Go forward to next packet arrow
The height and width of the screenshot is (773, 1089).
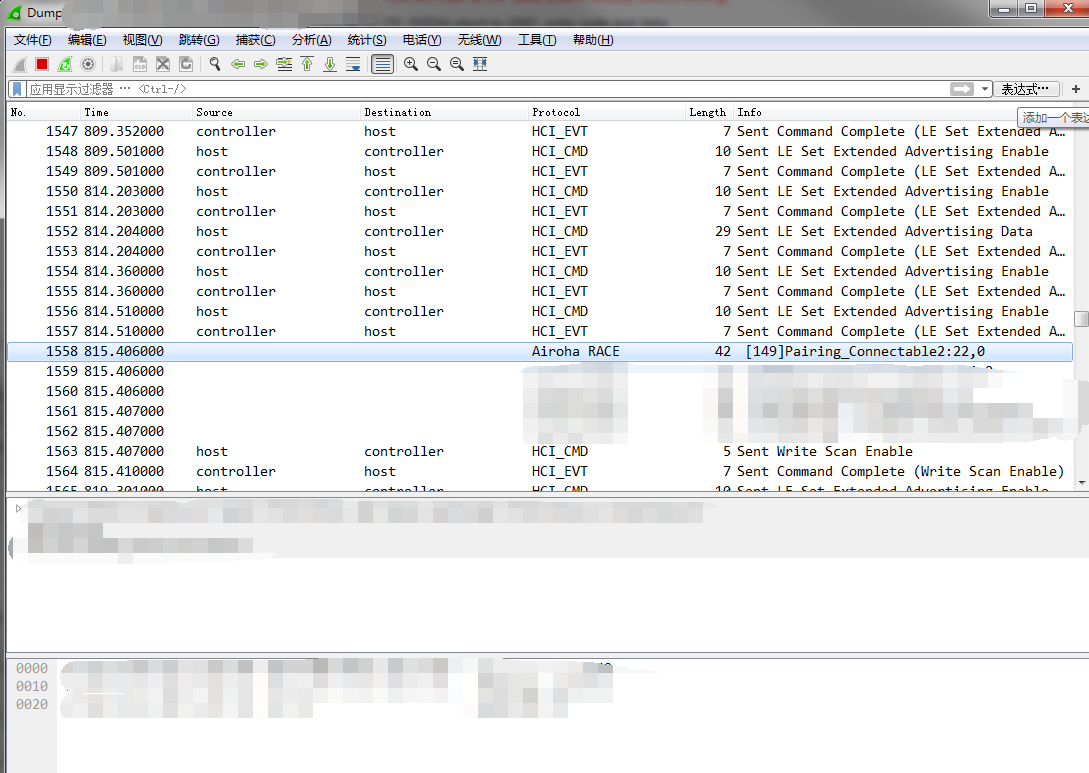[x=261, y=65]
